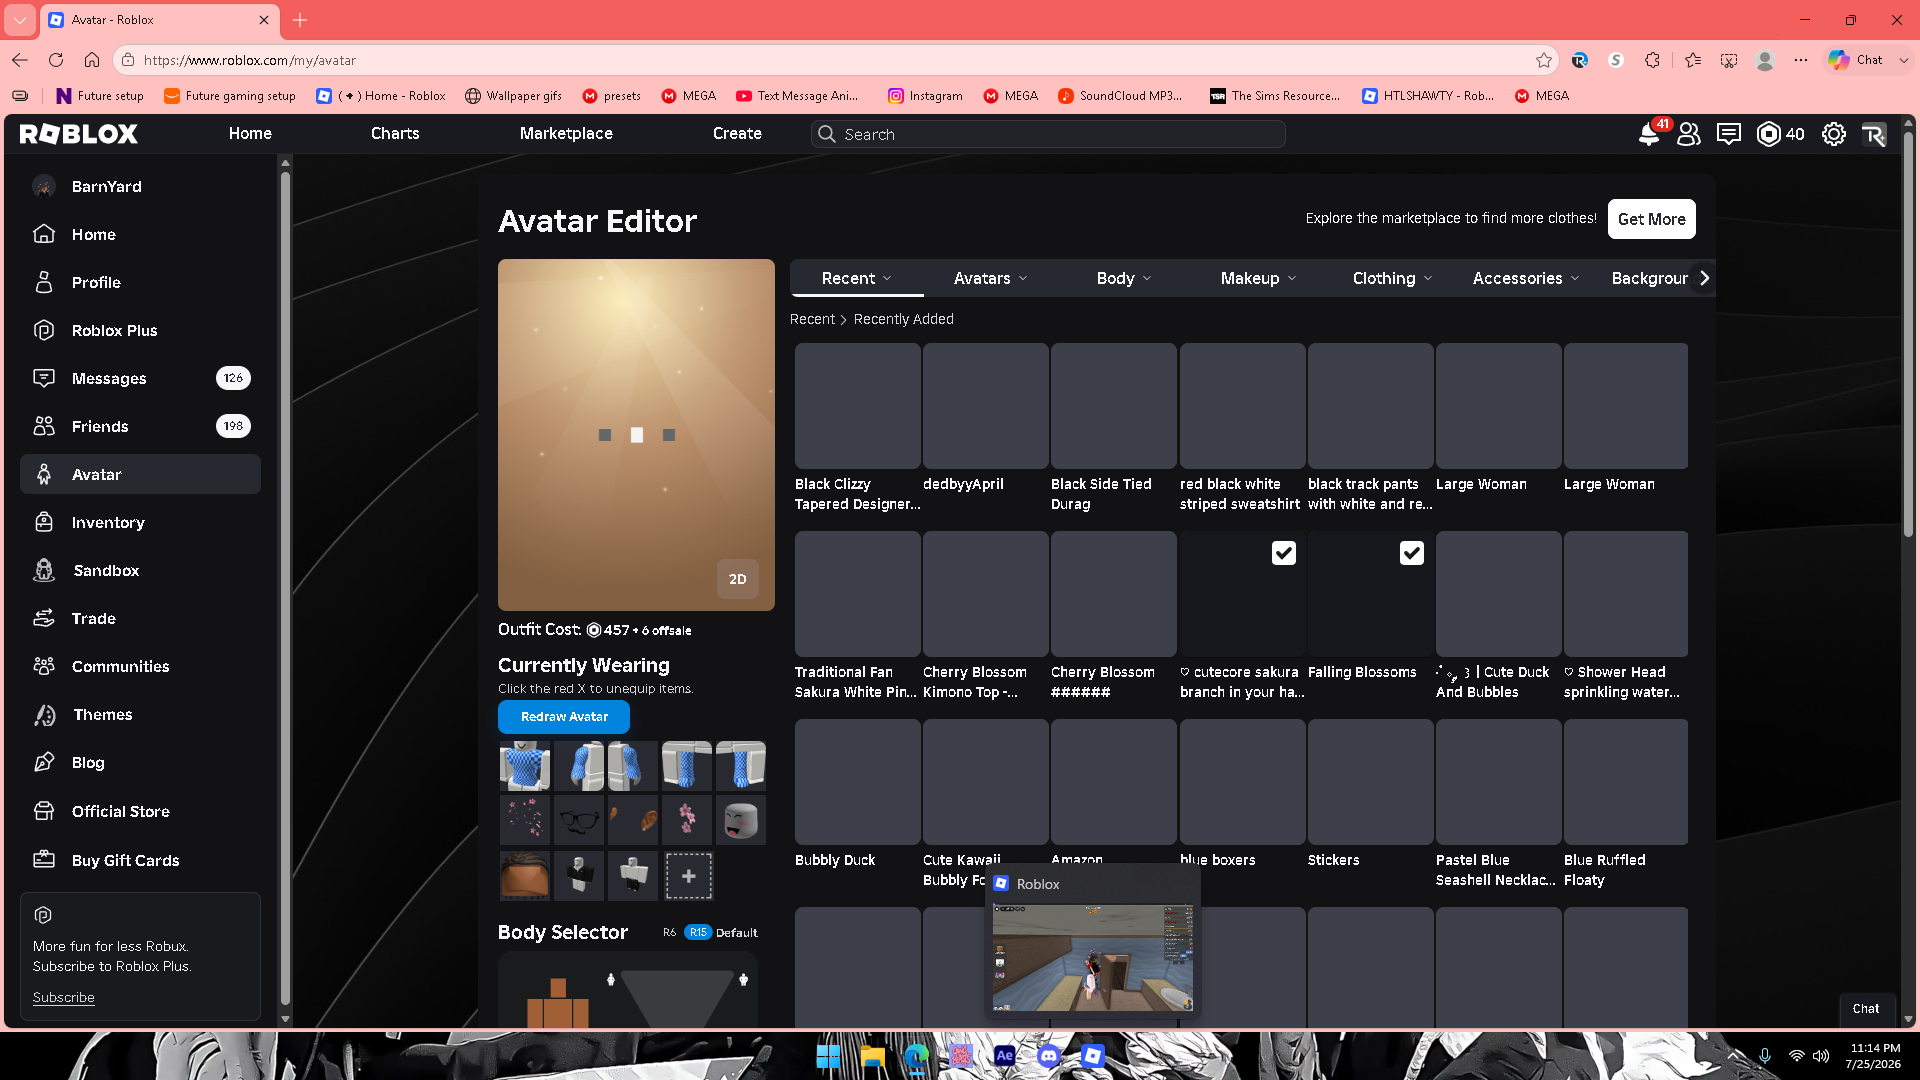Expand the Makeup category dropdown
The image size is (1920, 1080).
click(1258, 278)
